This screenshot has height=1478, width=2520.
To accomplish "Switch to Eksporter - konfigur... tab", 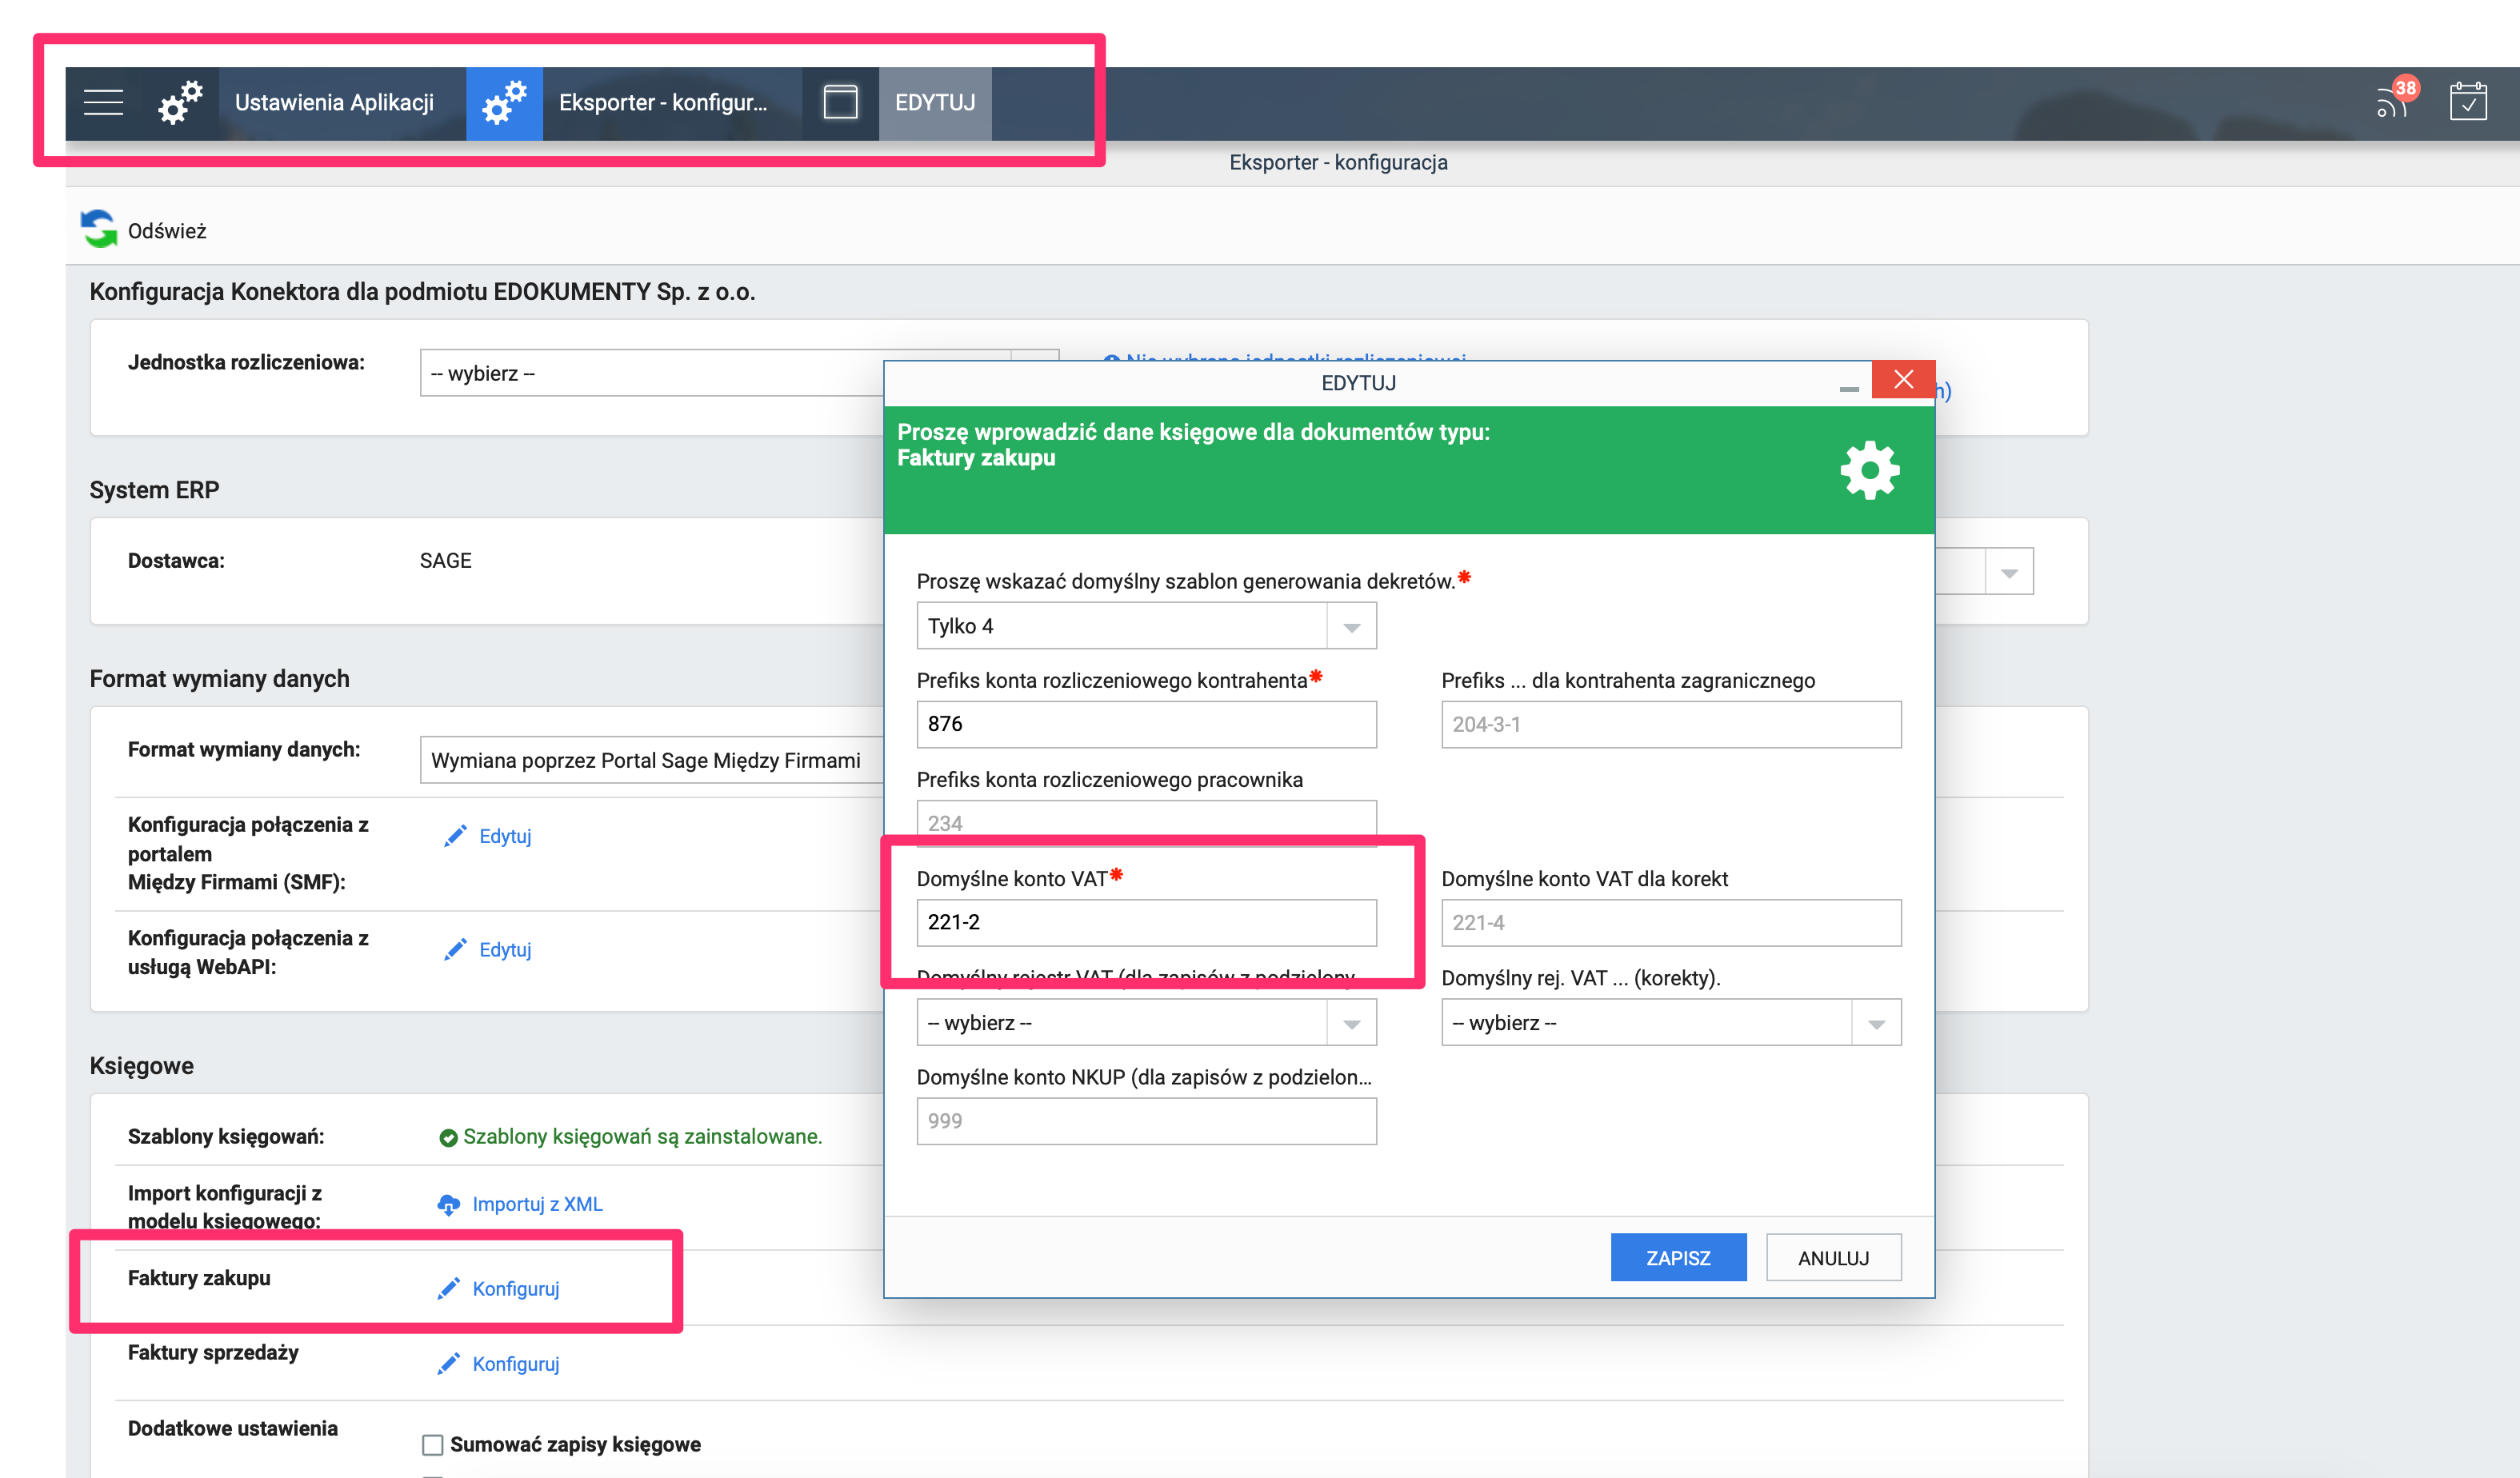I will pos(663,102).
